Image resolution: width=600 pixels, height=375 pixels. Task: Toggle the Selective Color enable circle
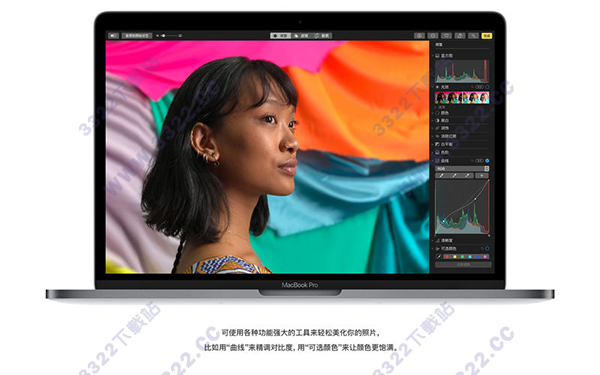(487, 249)
